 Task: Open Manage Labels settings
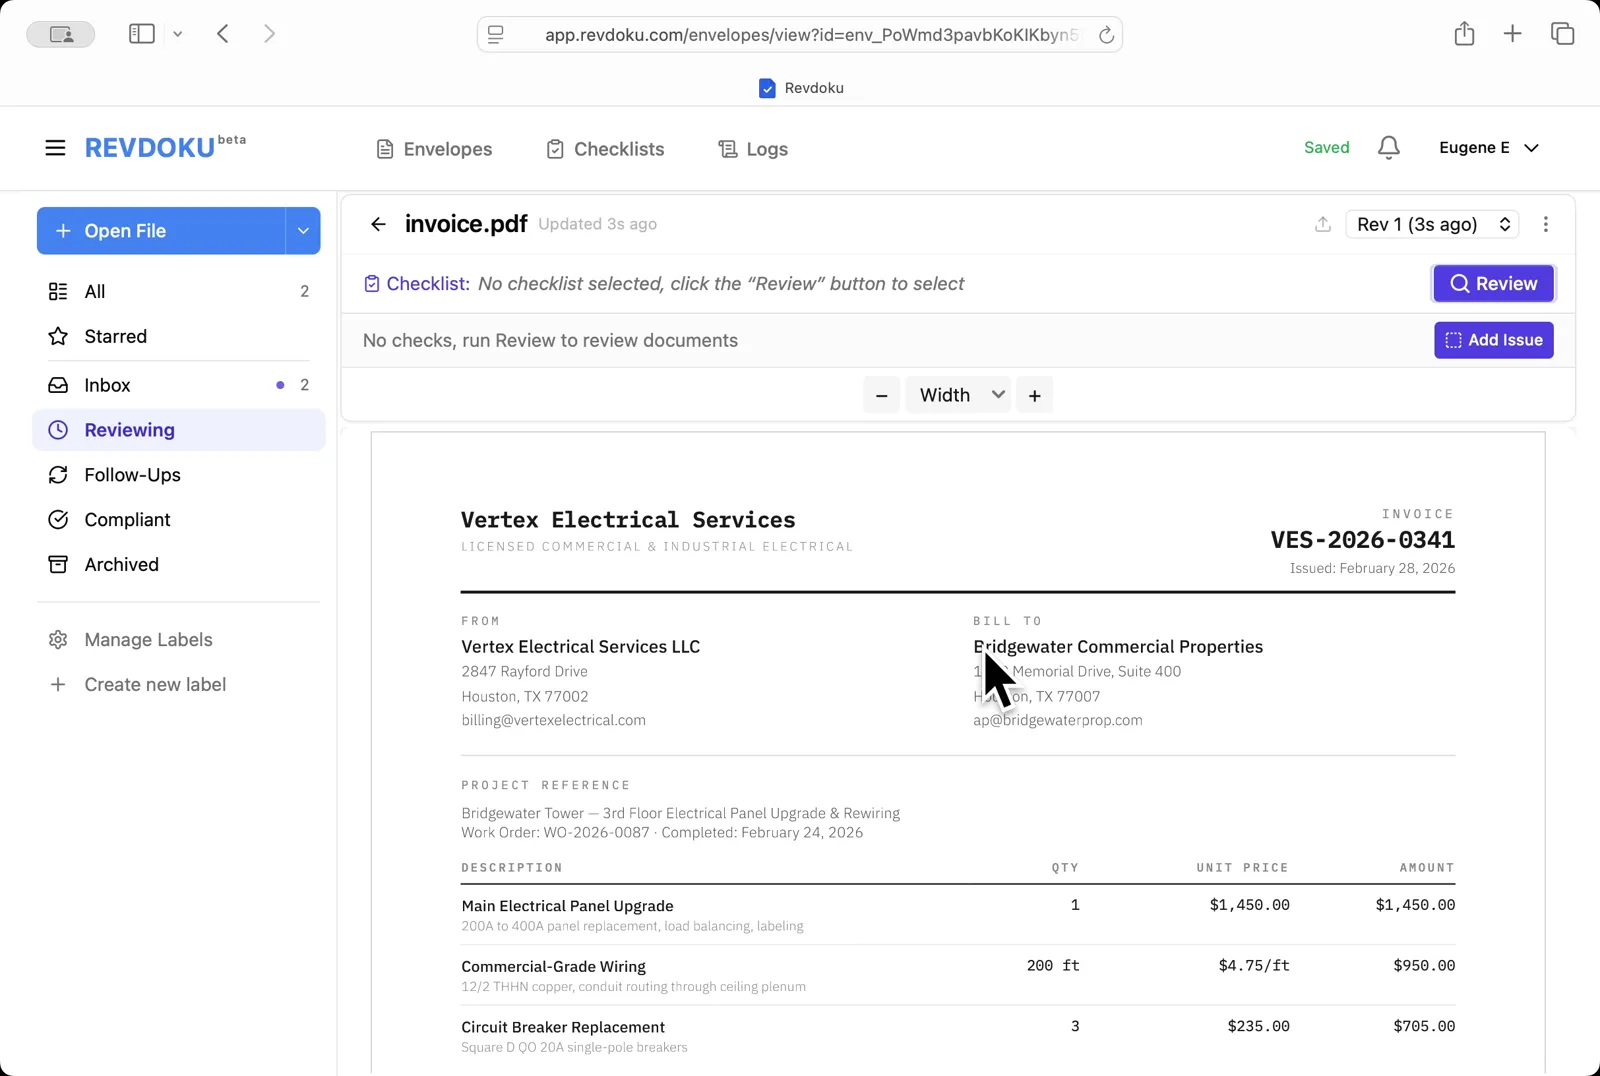pyautogui.click(x=147, y=639)
